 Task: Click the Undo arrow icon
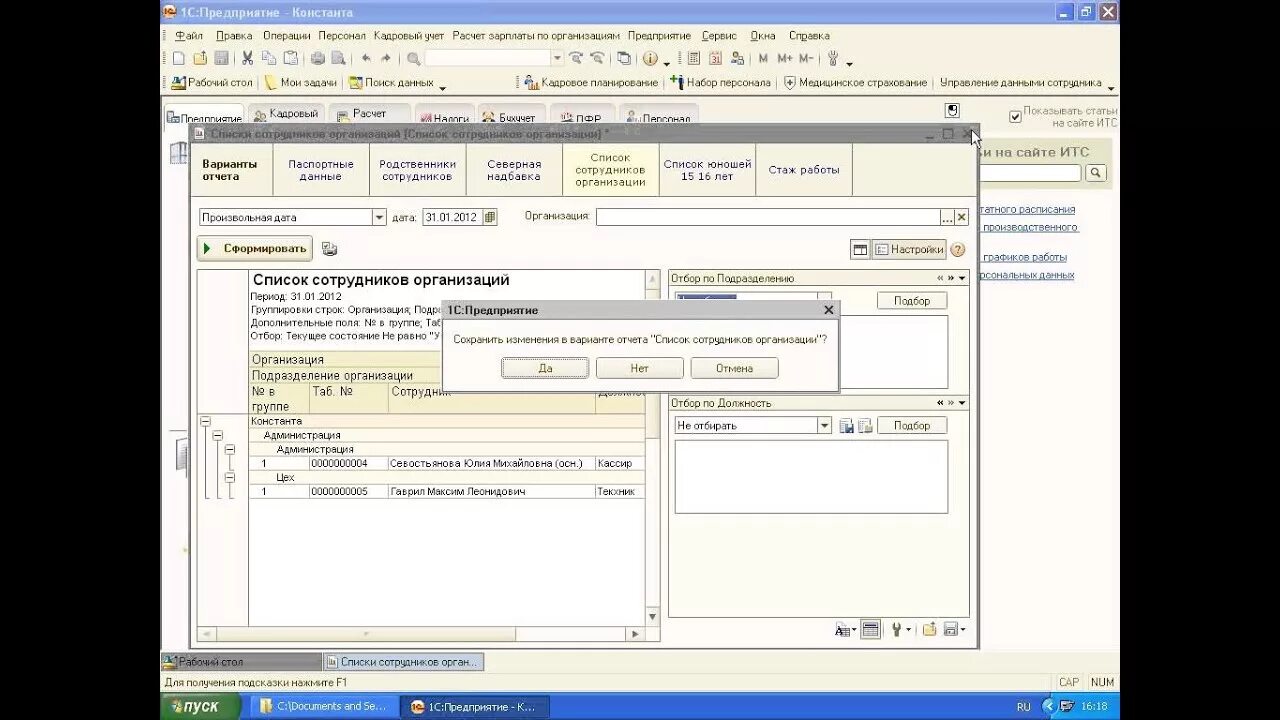pos(366,59)
